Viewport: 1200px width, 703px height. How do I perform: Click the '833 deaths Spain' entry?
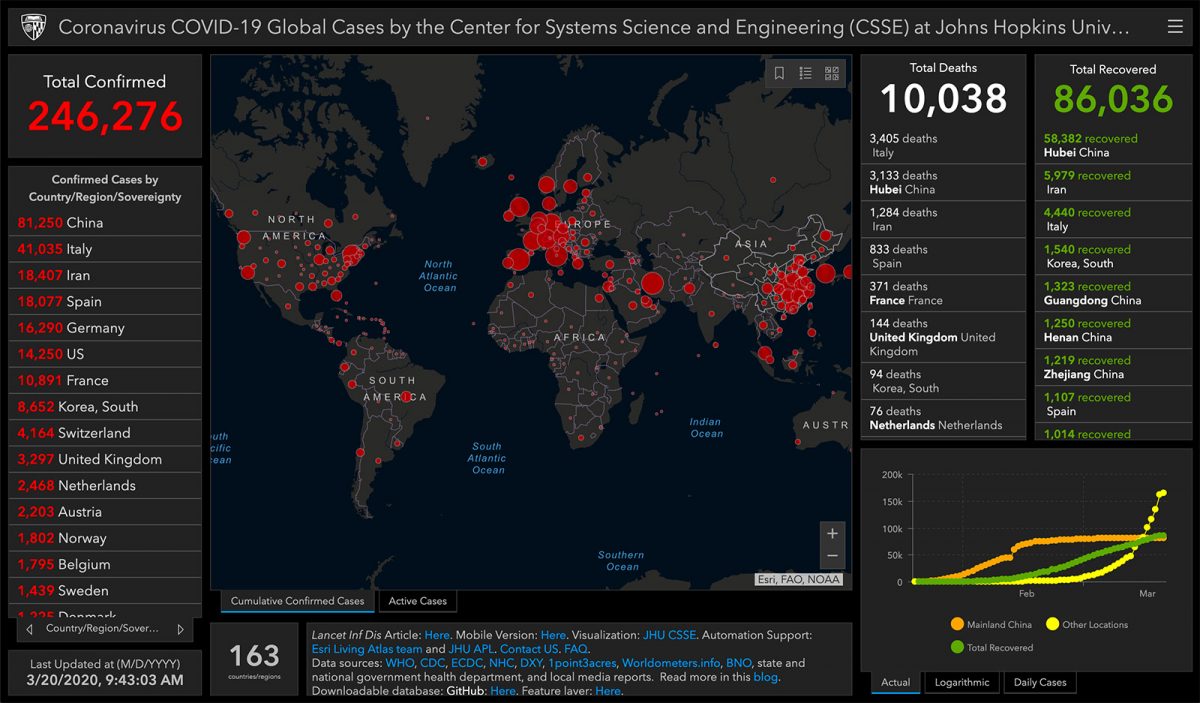943,256
